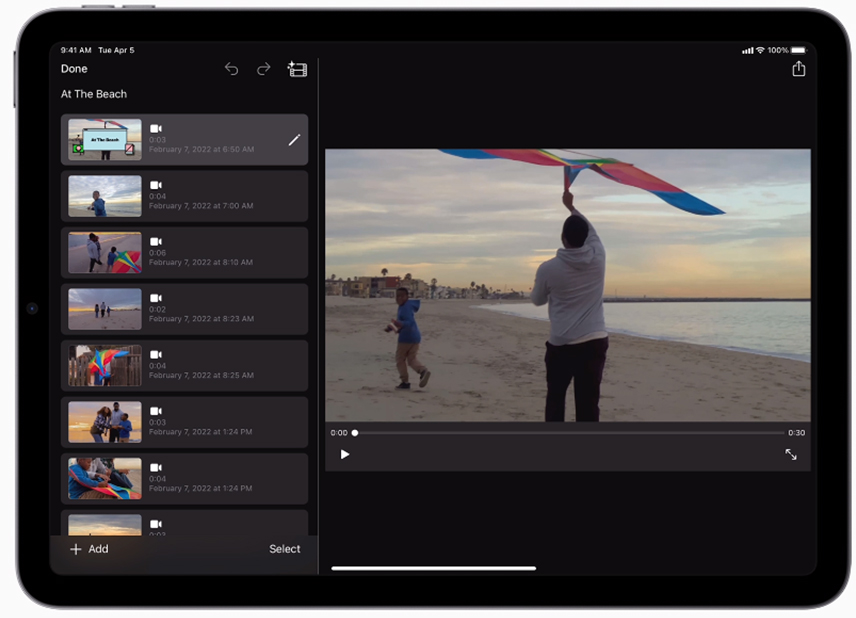Viewport: 856px width, 618px height.
Task: Click the pencil edit icon on first clip
Action: (x=294, y=140)
